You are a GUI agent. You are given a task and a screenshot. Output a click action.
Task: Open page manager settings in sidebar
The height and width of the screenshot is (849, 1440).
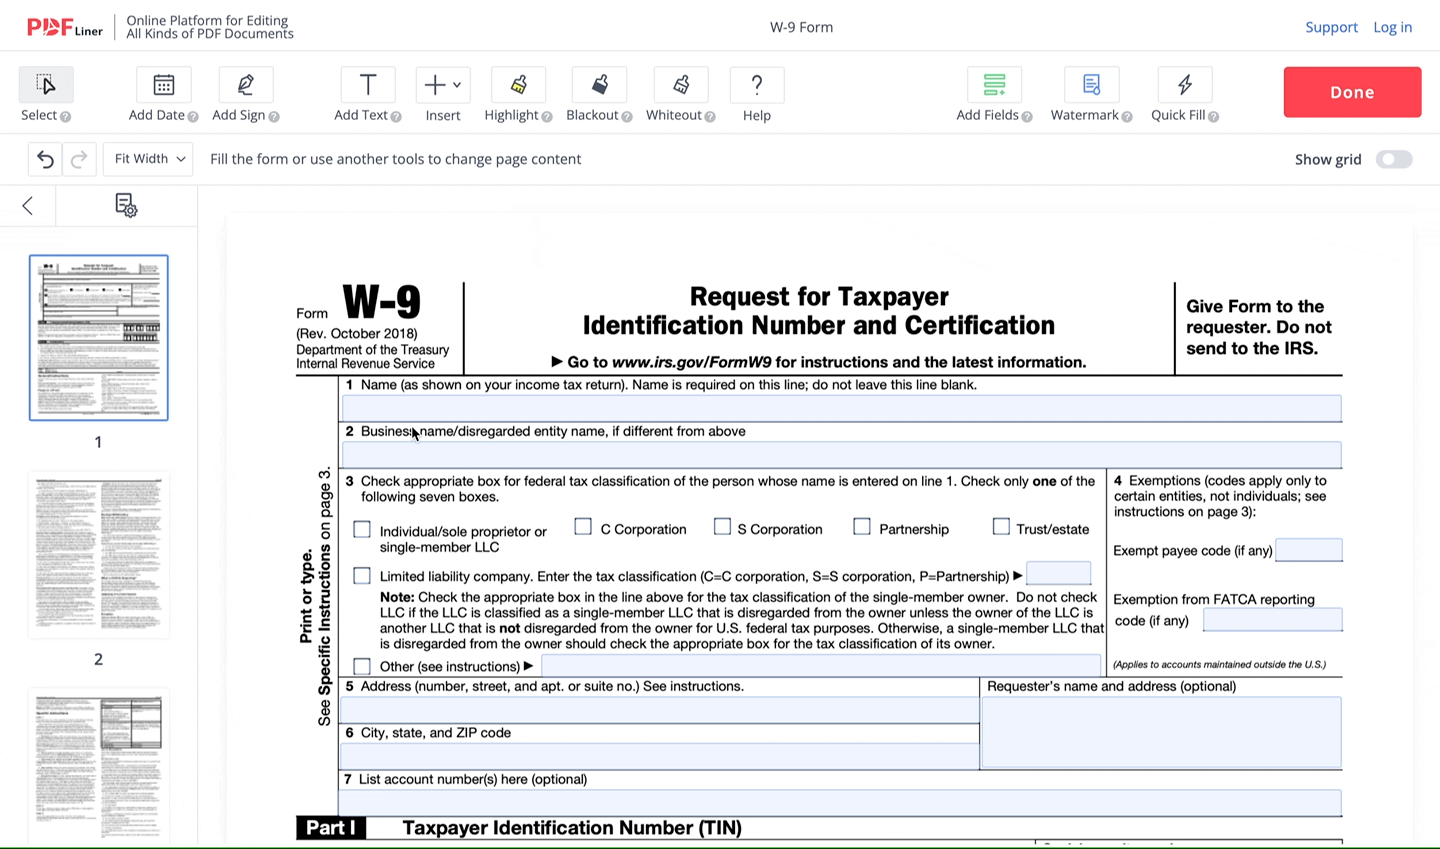pyautogui.click(x=125, y=205)
